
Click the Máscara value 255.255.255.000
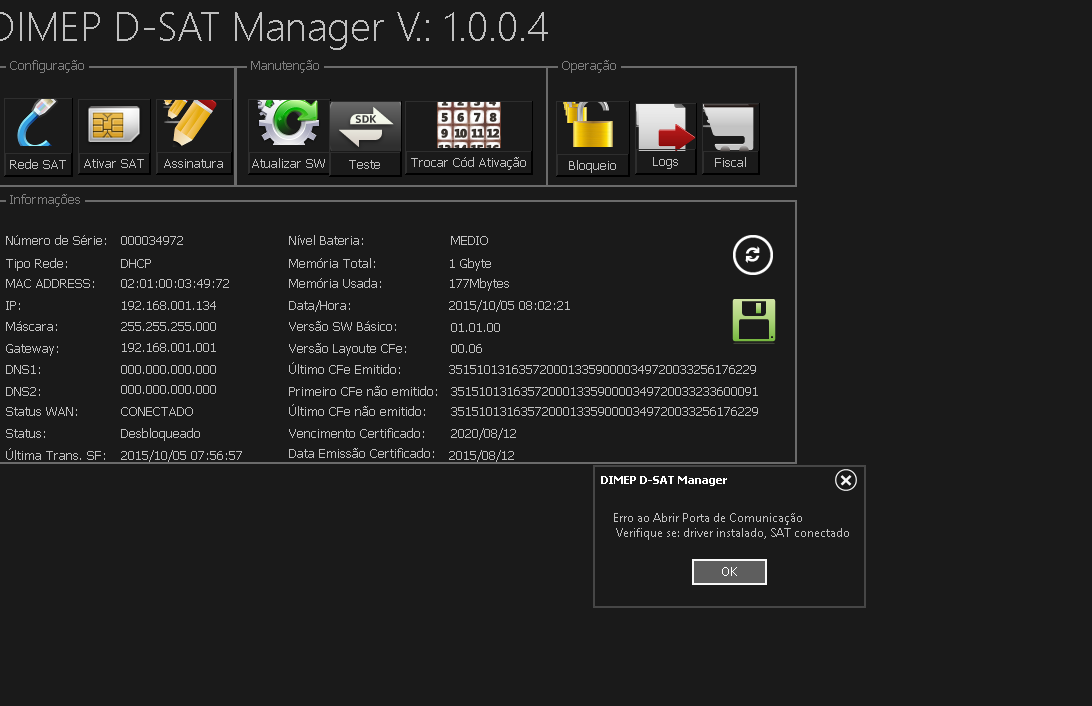click(169, 327)
